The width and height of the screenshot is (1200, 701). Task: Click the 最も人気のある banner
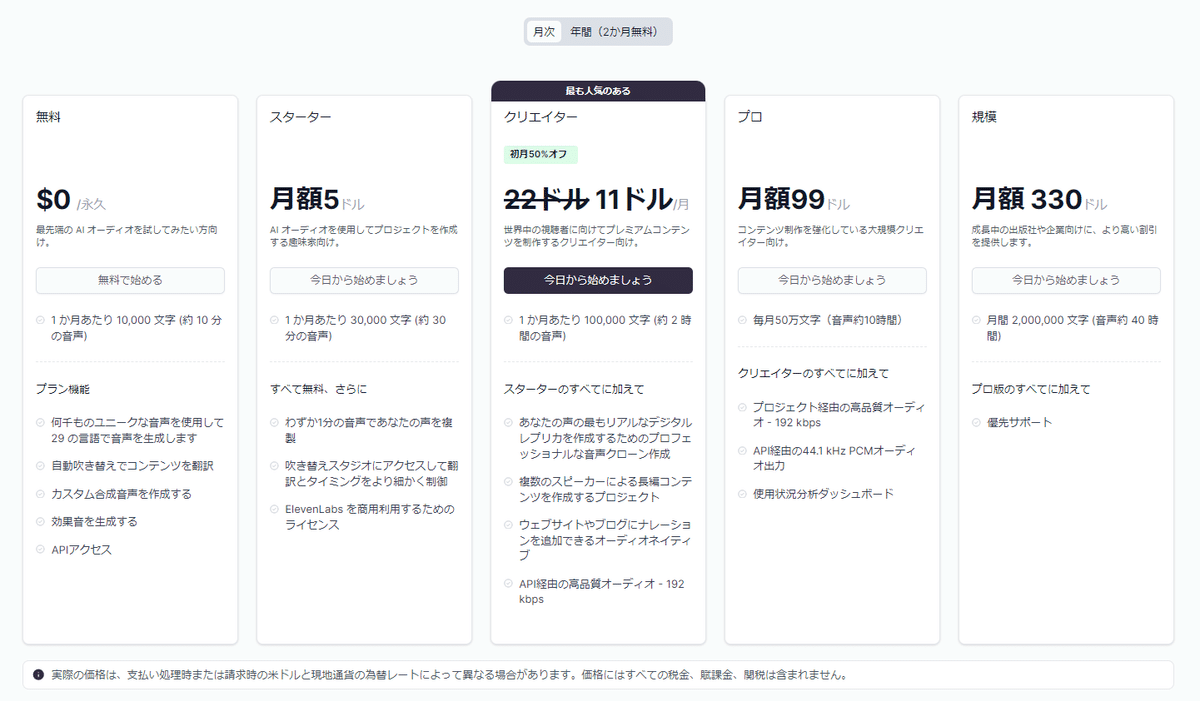pyautogui.click(x=598, y=91)
